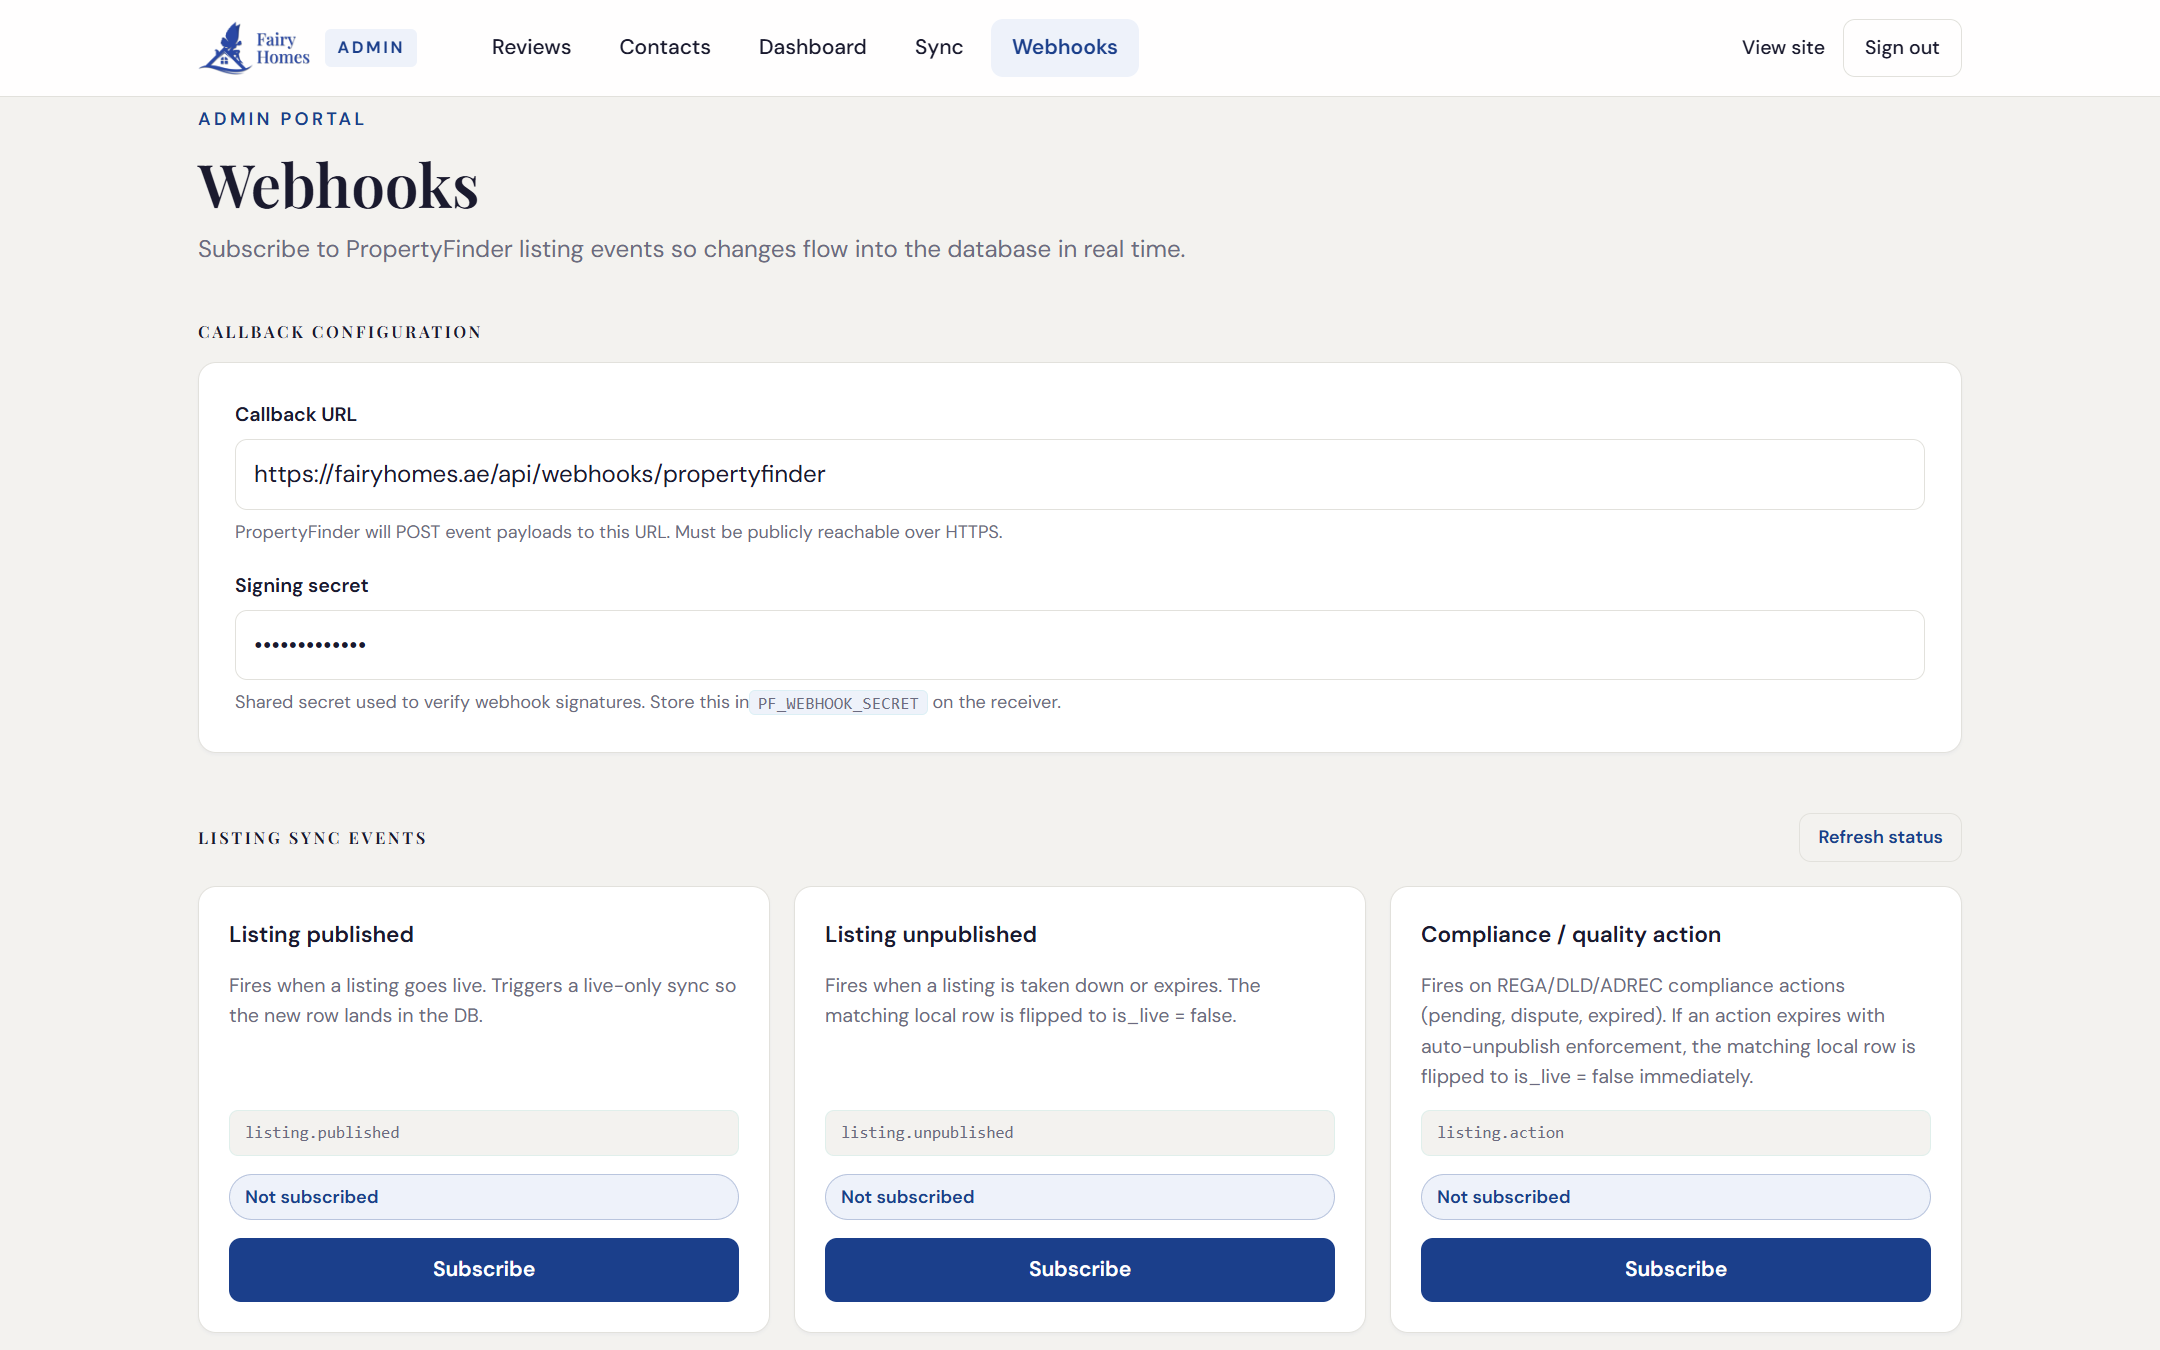Click the LISTING SYNC EVENTS section heading
This screenshot has width=2160, height=1350.
coord(312,838)
